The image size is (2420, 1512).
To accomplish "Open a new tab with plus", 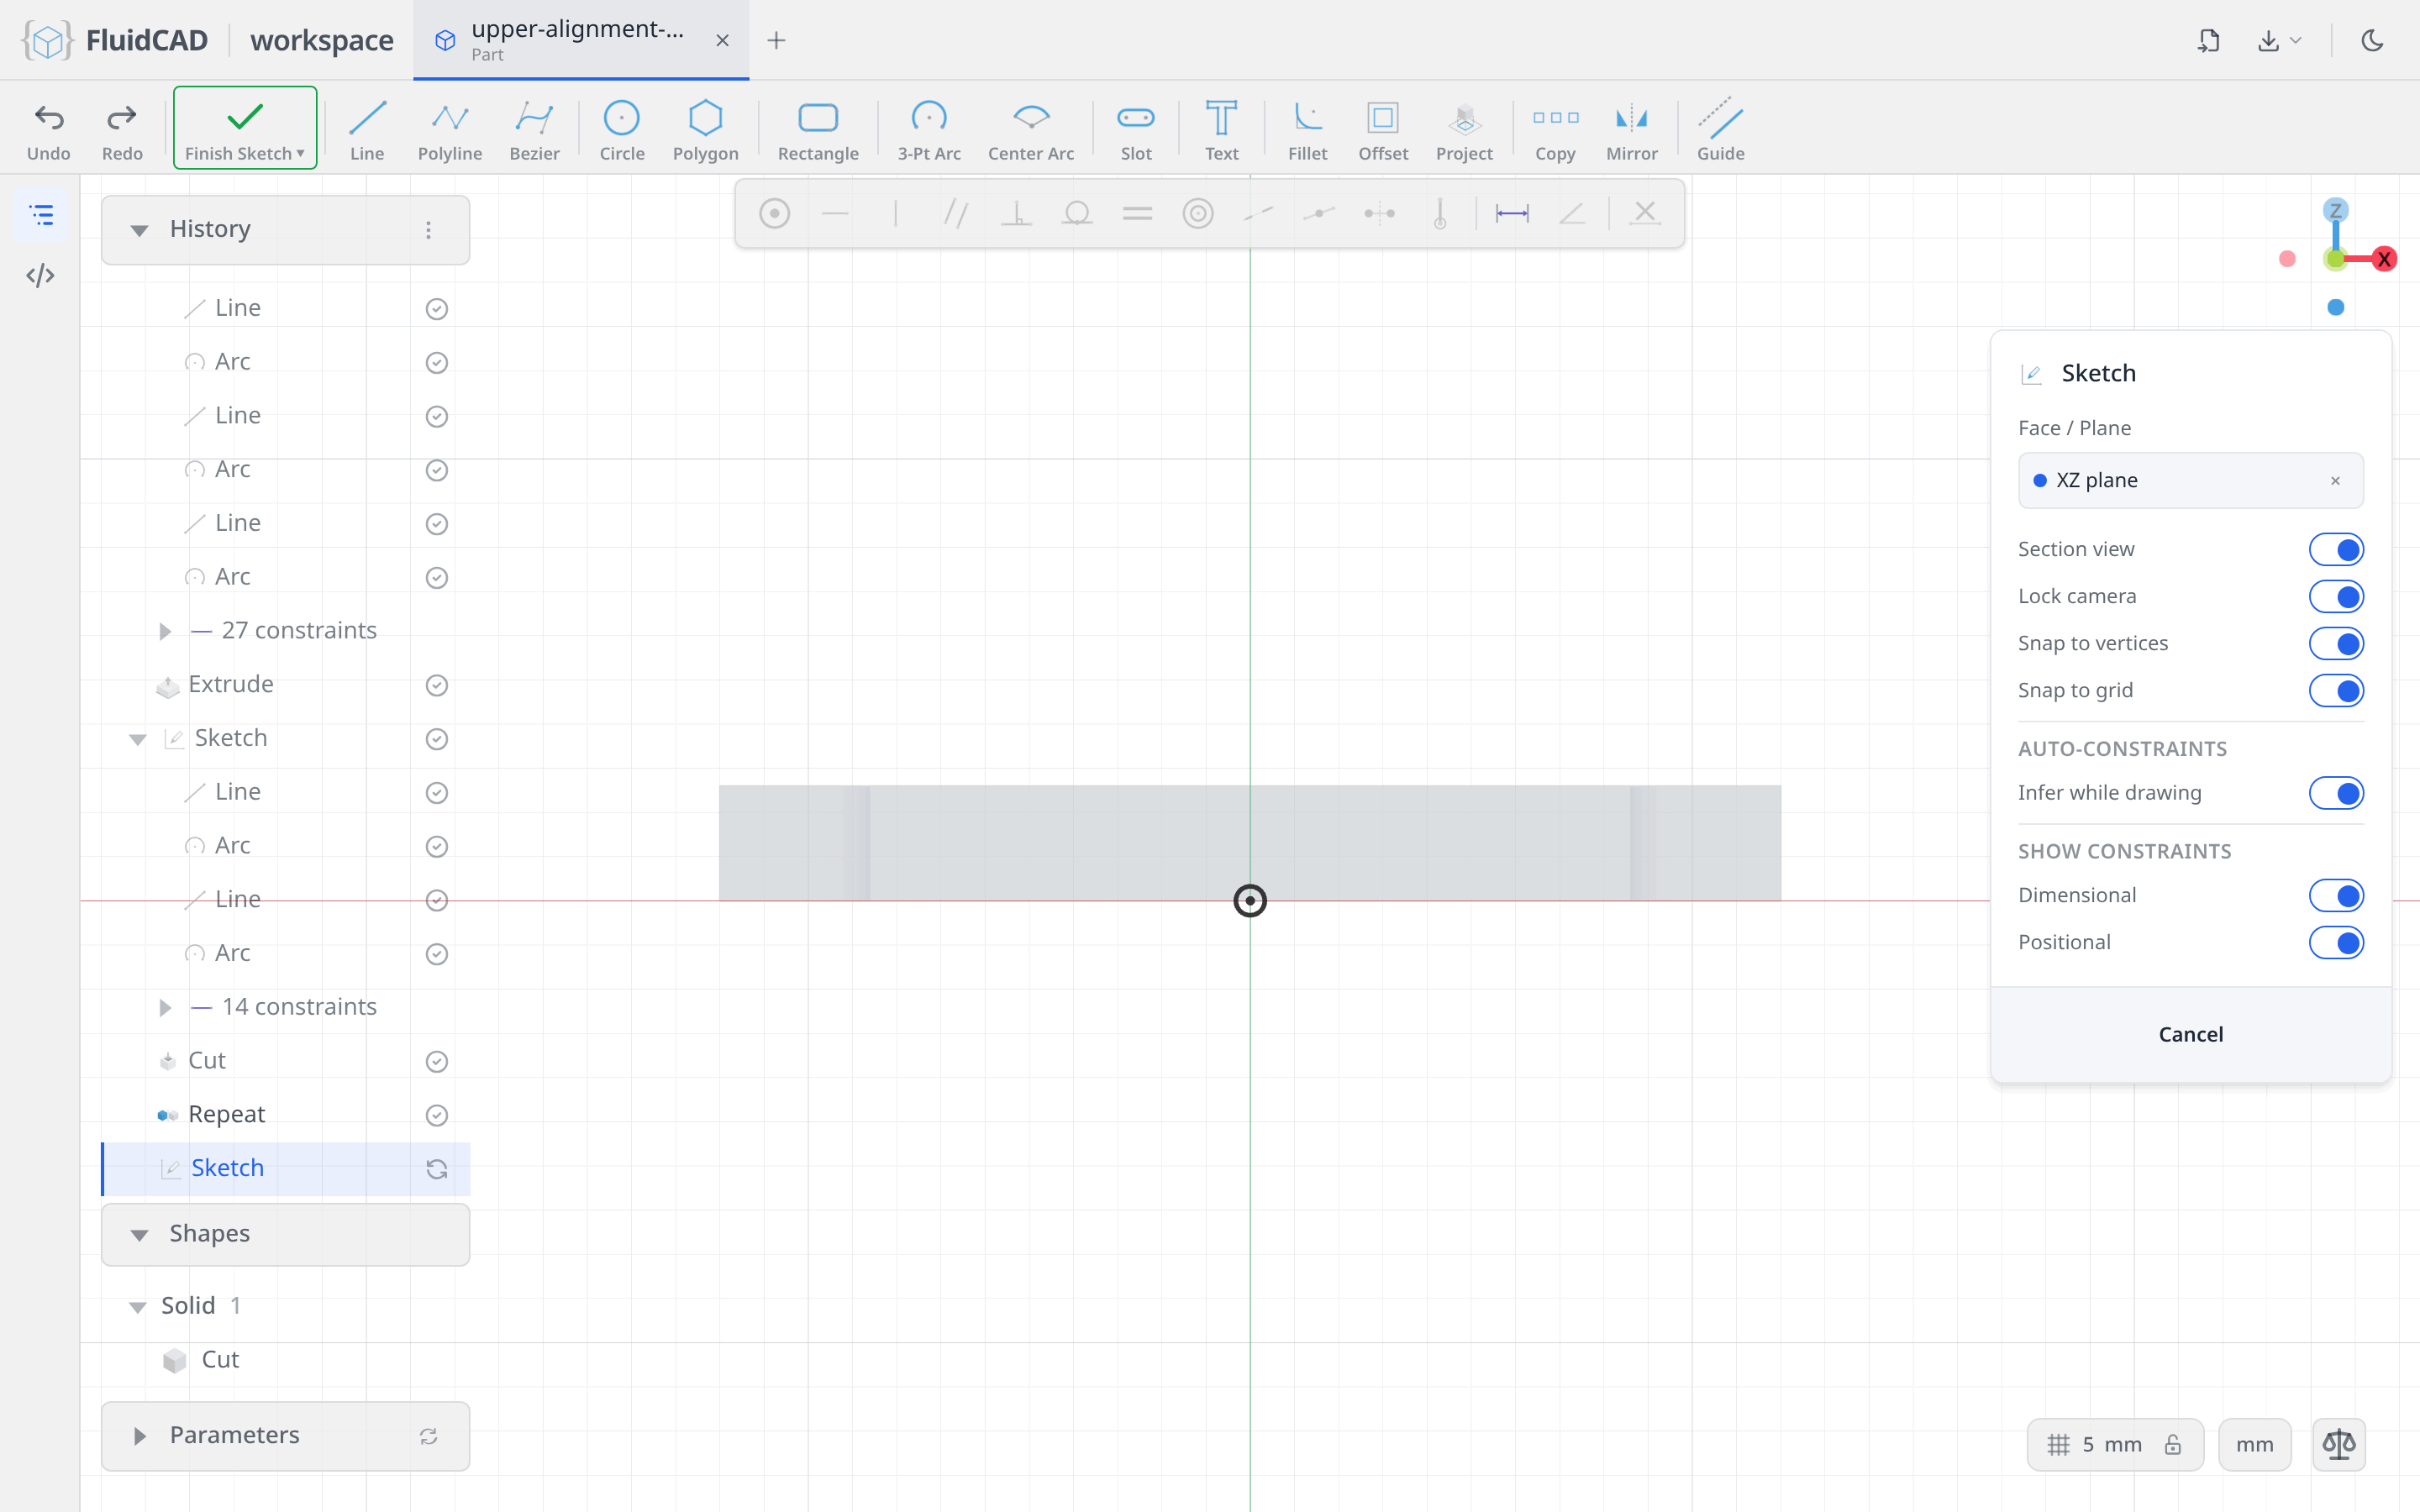I will (776, 40).
